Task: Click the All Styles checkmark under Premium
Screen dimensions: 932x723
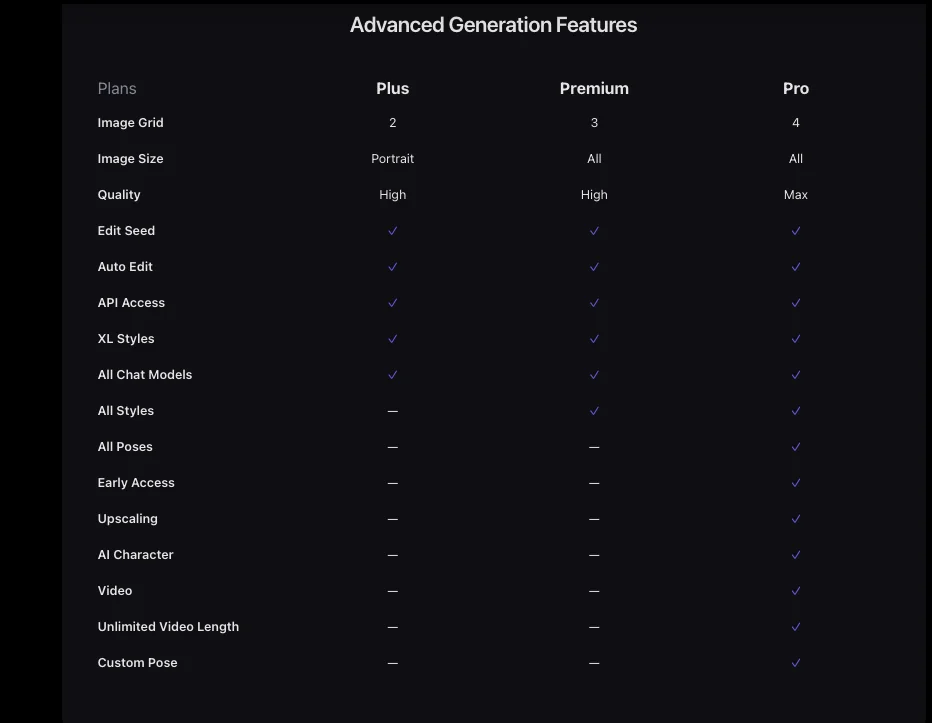Action: pyautogui.click(x=594, y=411)
